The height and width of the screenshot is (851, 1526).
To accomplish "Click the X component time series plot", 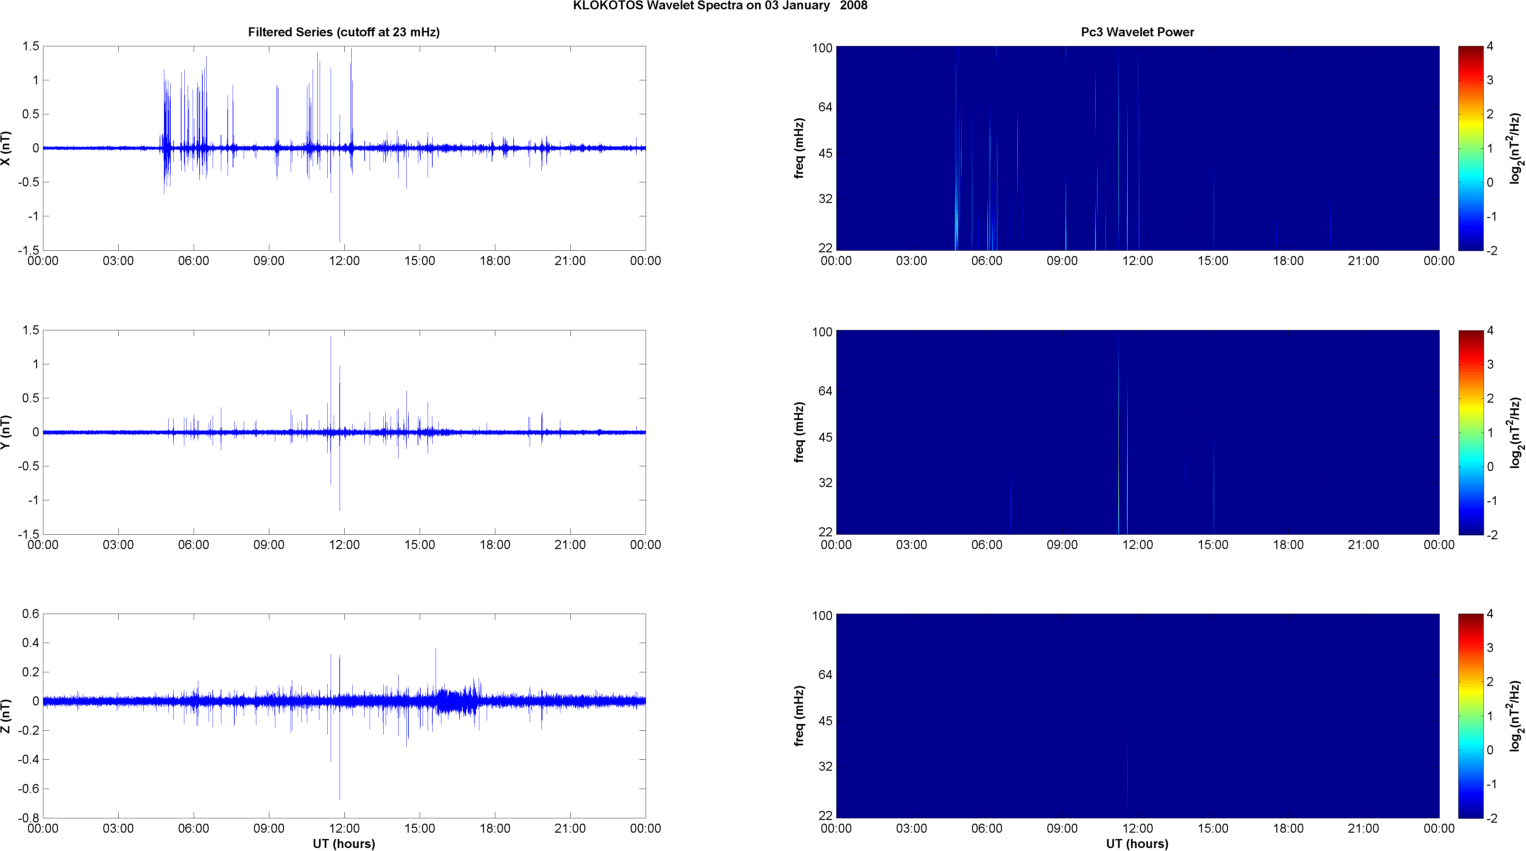I will pyautogui.click(x=344, y=148).
